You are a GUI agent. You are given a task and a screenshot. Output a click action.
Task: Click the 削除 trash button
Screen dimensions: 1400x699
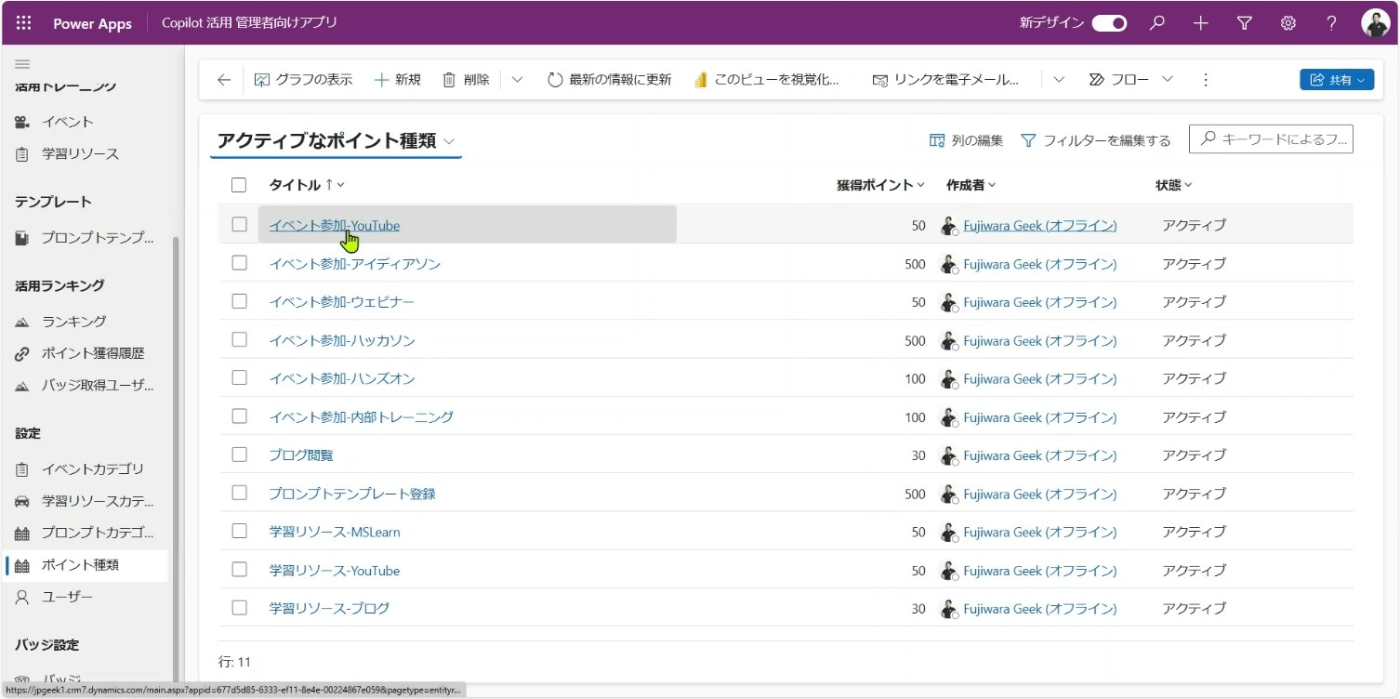[x=466, y=80]
